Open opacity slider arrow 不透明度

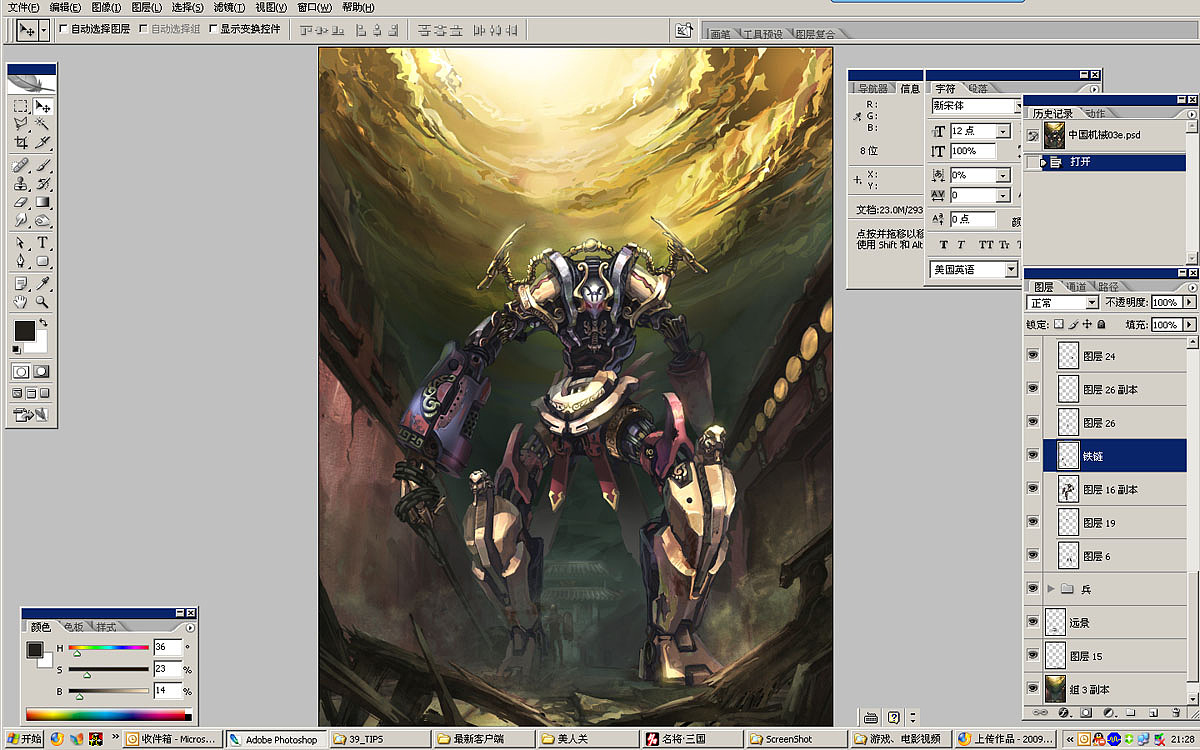click(1189, 302)
